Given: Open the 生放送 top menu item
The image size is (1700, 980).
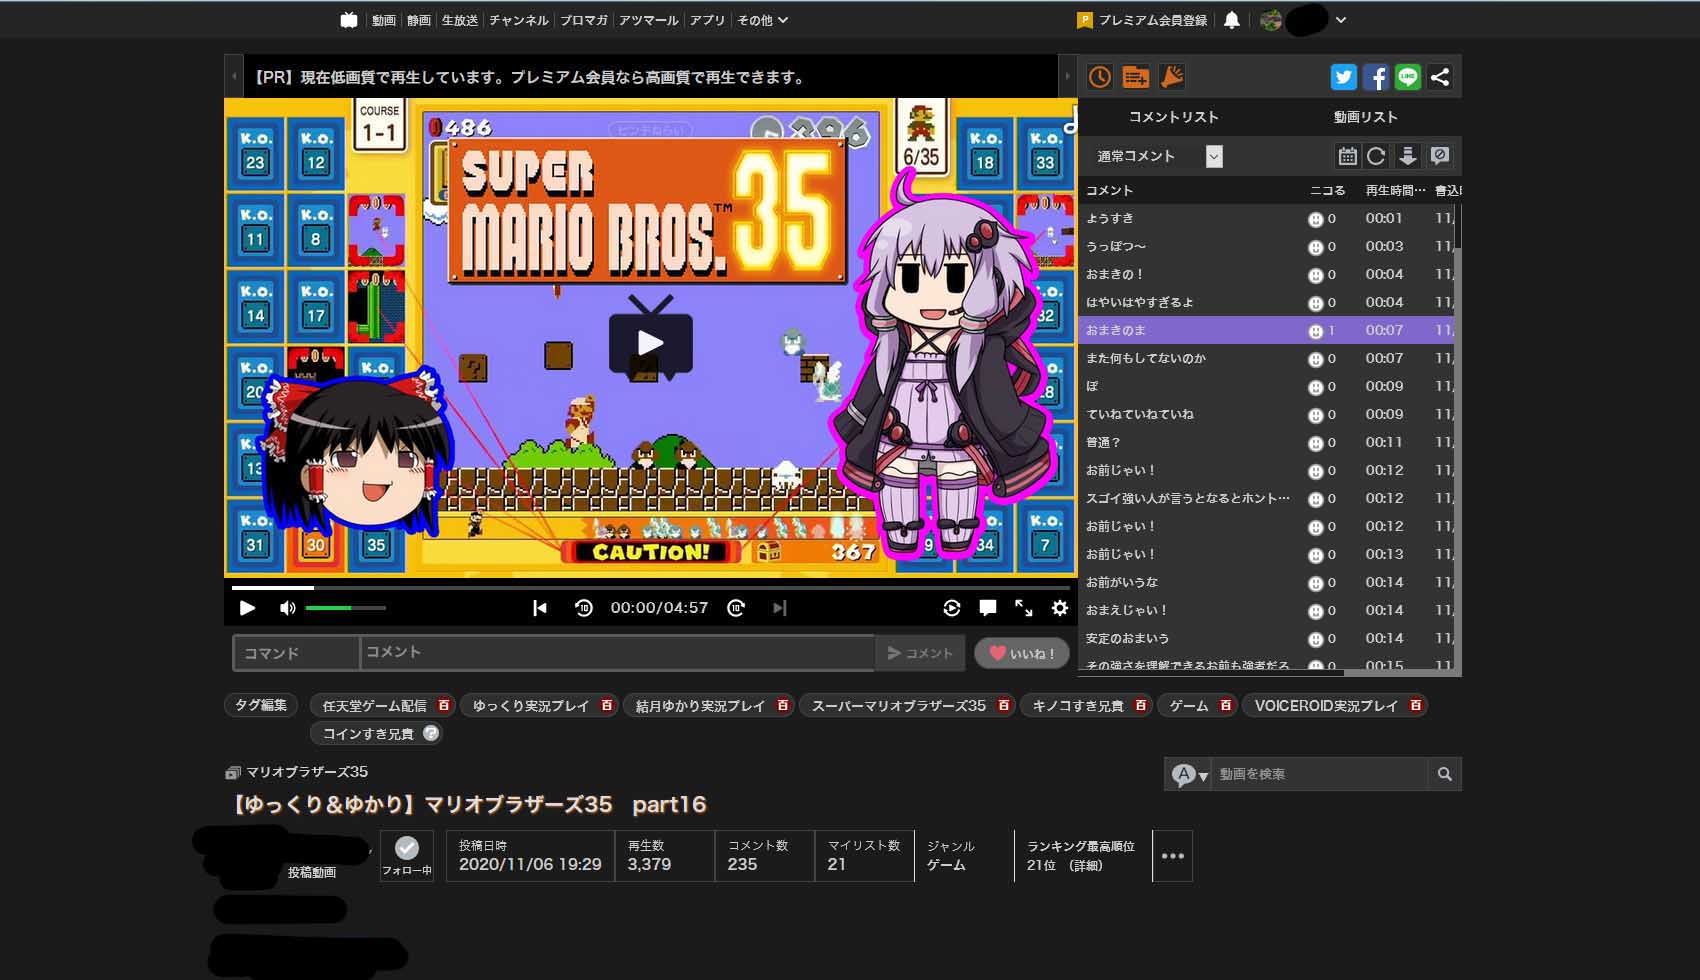Looking at the screenshot, I should (x=460, y=20).
